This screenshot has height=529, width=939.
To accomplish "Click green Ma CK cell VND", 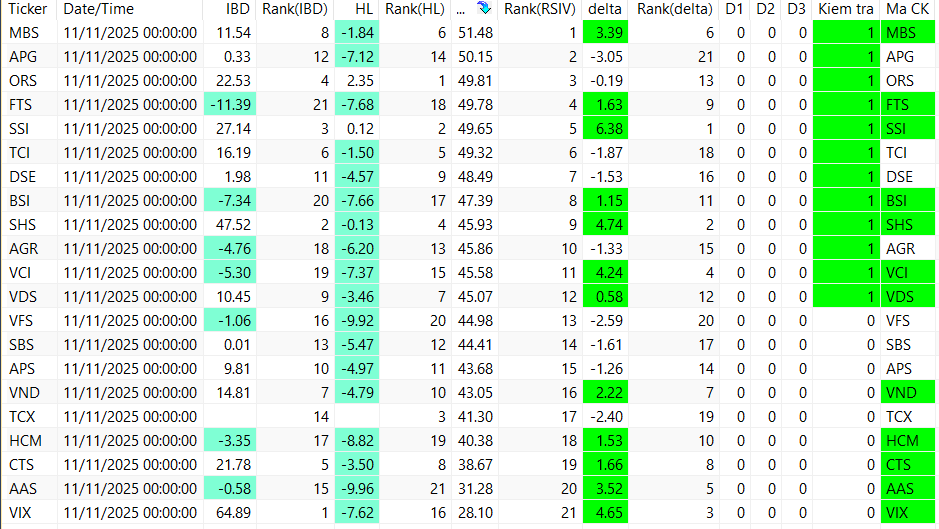I will [x=908, y=392].
